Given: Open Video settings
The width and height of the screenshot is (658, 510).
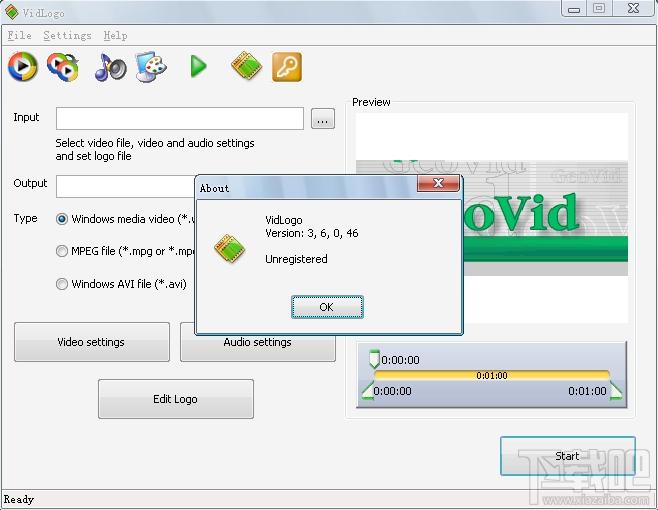Looking at the screenshot, I should click(92, 342).
